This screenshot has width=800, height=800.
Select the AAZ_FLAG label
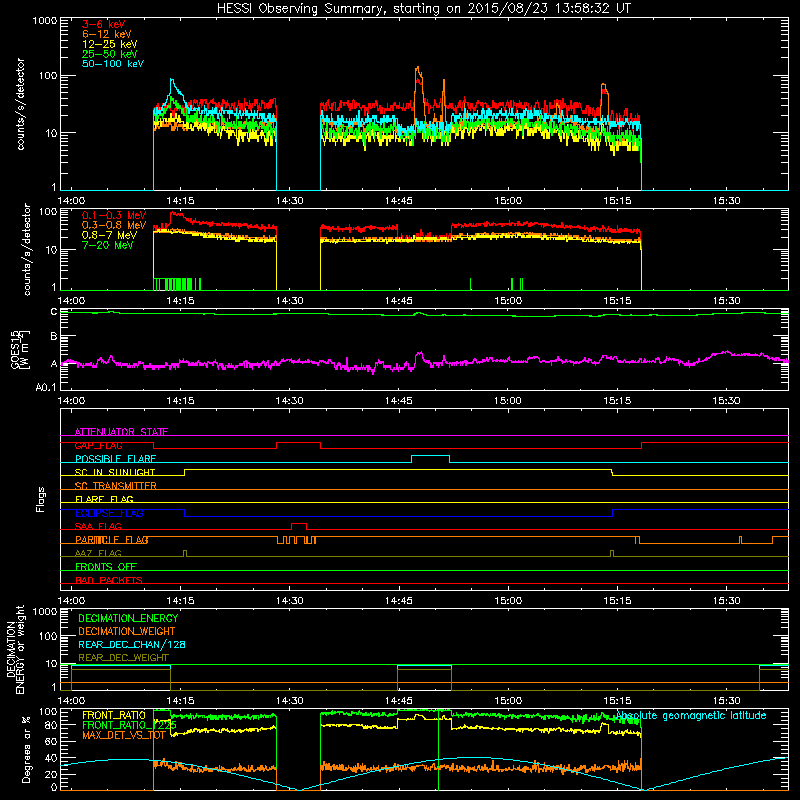(98, 553)
